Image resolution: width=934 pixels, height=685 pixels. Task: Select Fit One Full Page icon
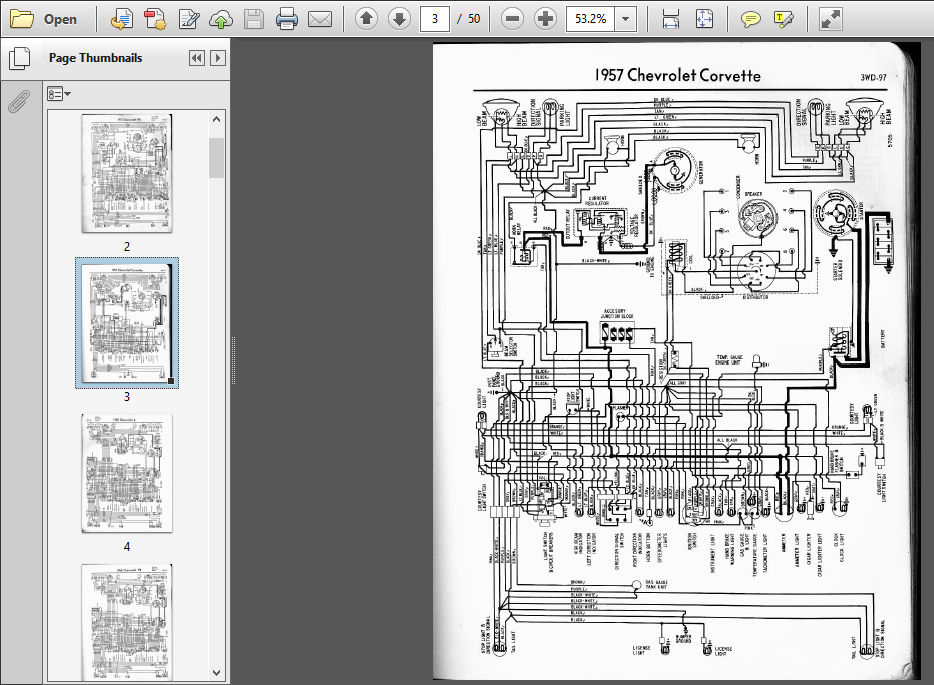pos(704,19)
